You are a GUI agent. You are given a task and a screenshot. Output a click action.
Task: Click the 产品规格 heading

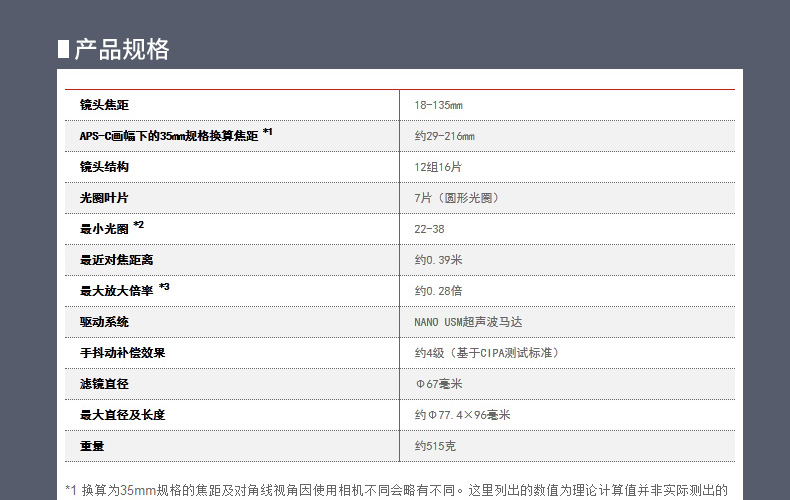coord(121,49)
